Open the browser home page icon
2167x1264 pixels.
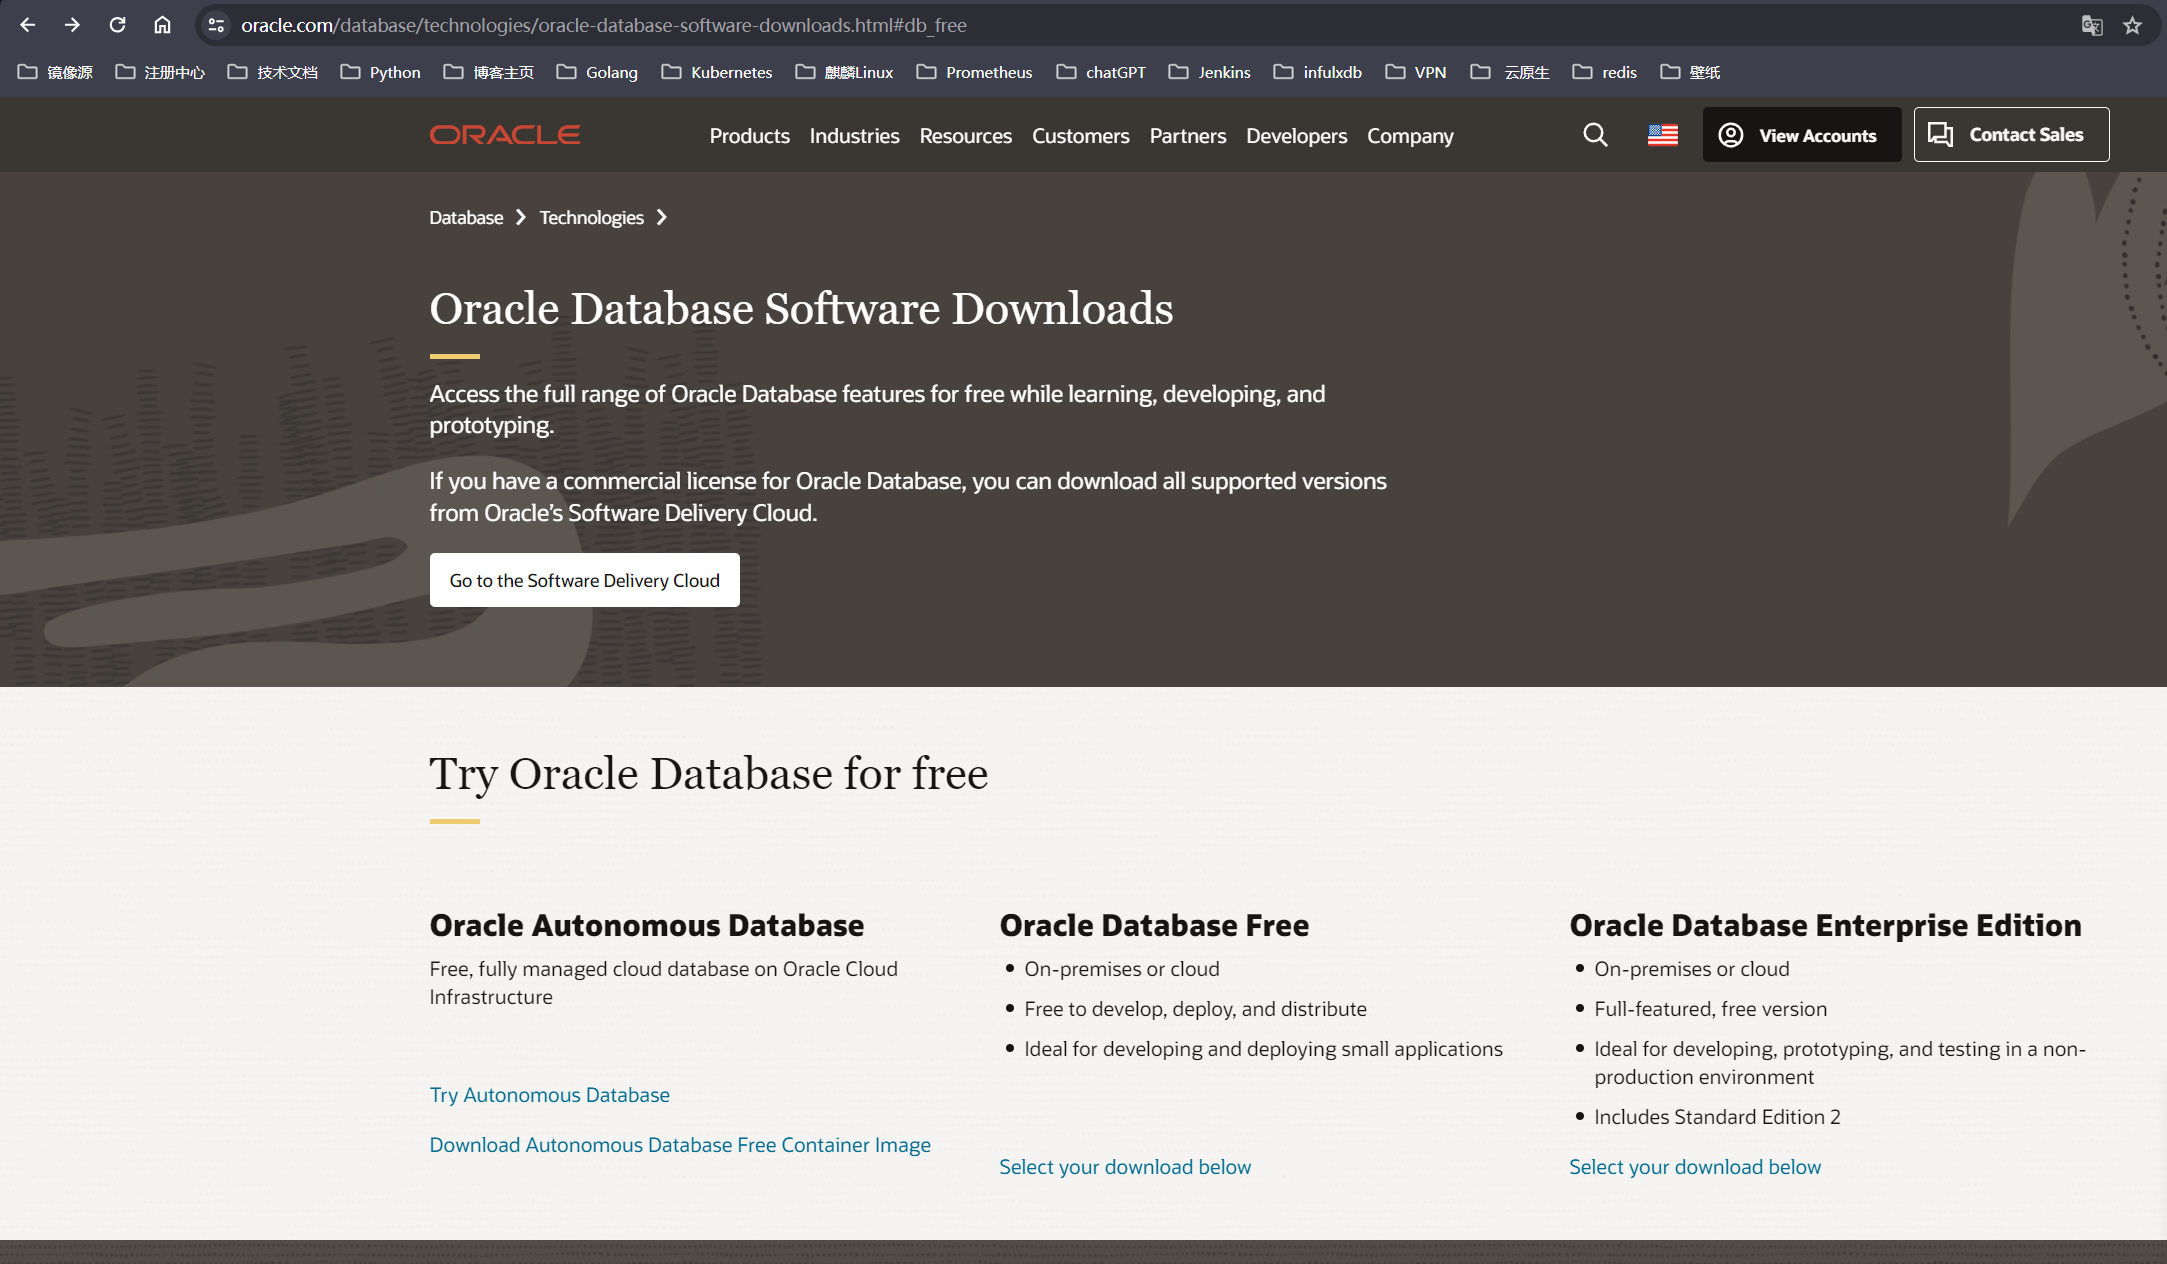point(162,25)
